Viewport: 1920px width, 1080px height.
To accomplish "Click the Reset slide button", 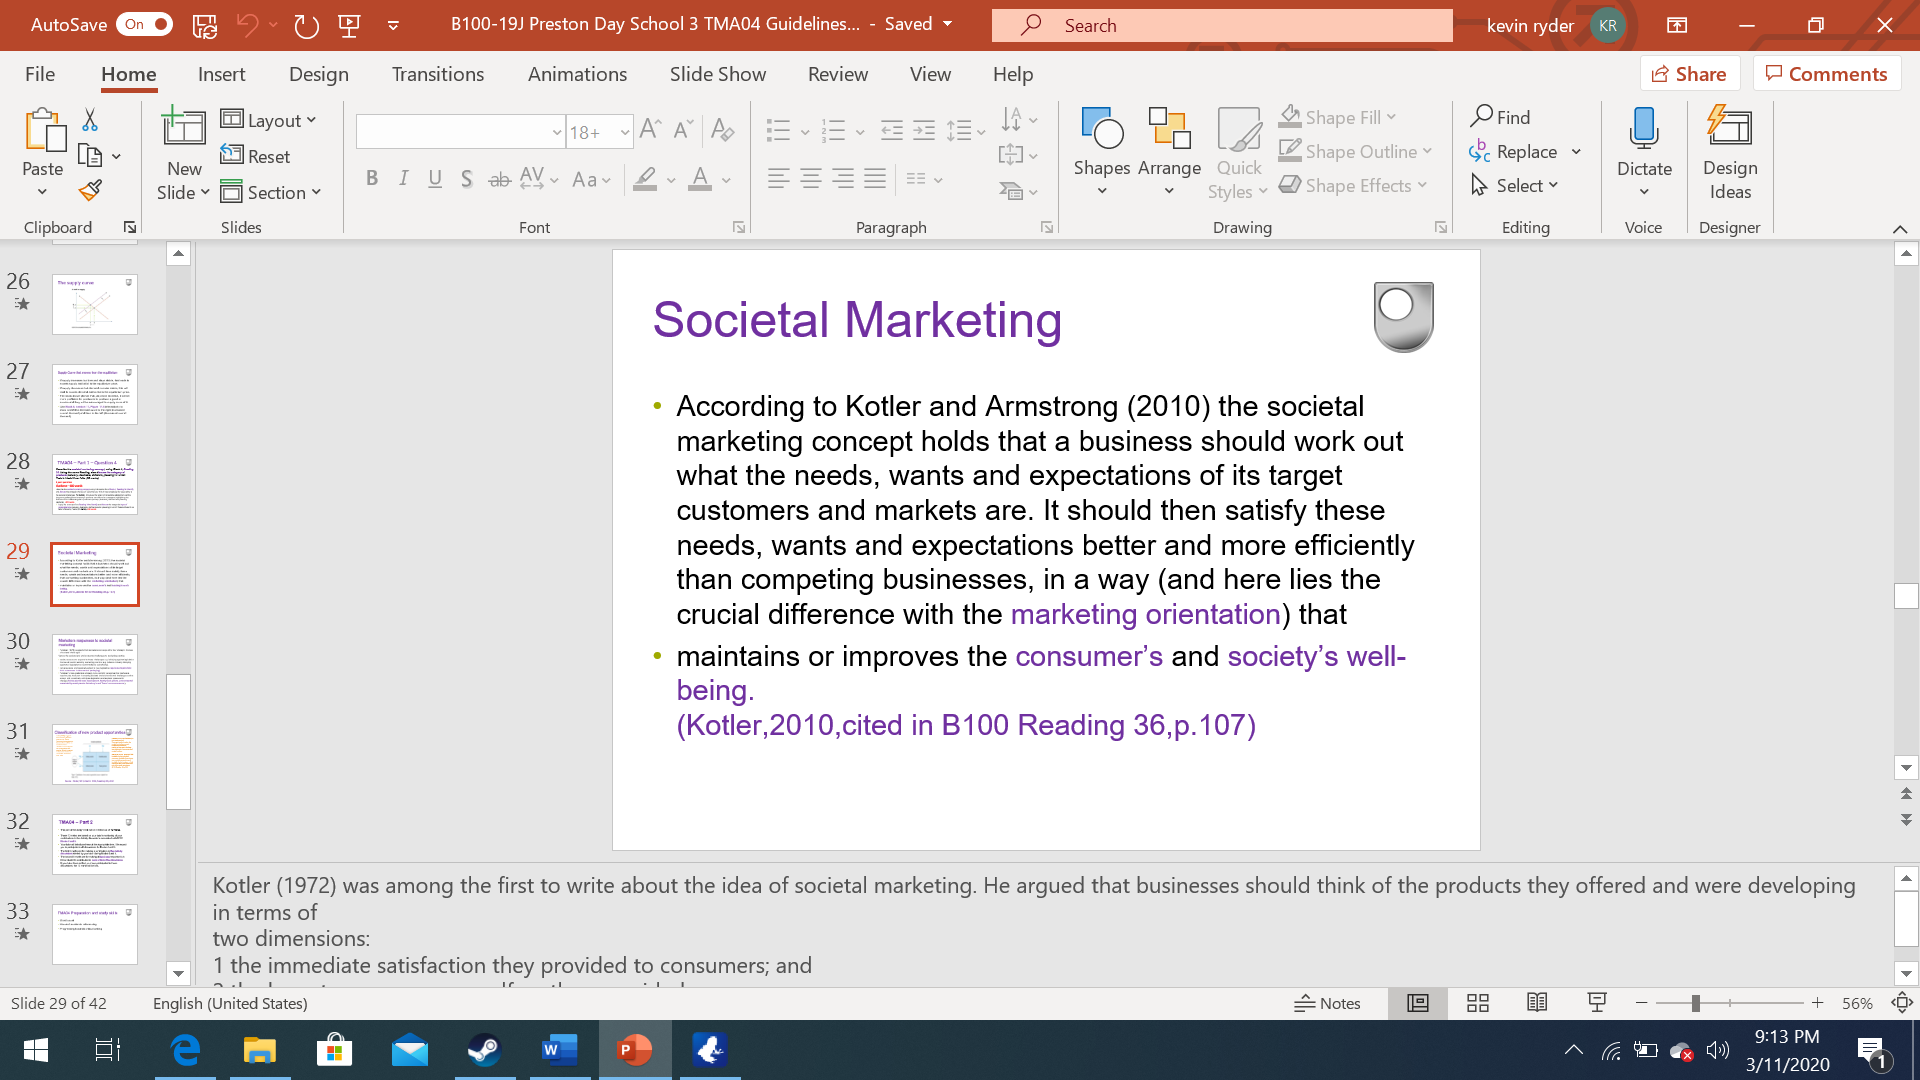I will point(255,156).
